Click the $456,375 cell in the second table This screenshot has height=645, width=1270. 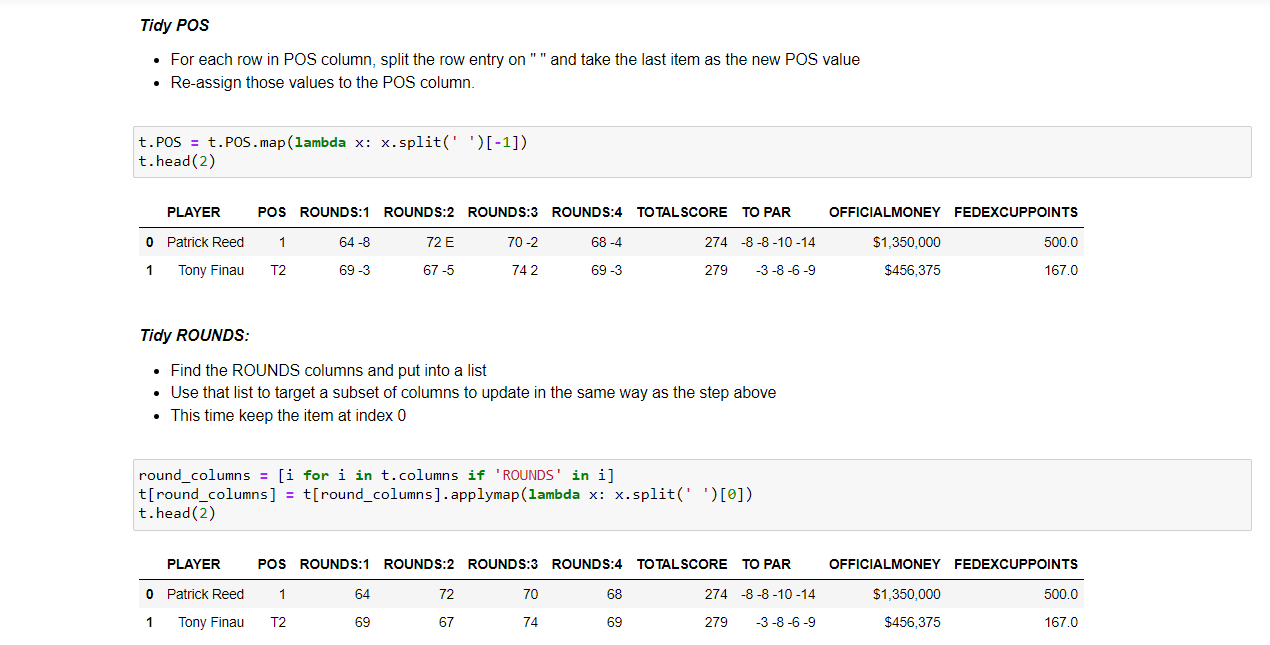point(913,622)
